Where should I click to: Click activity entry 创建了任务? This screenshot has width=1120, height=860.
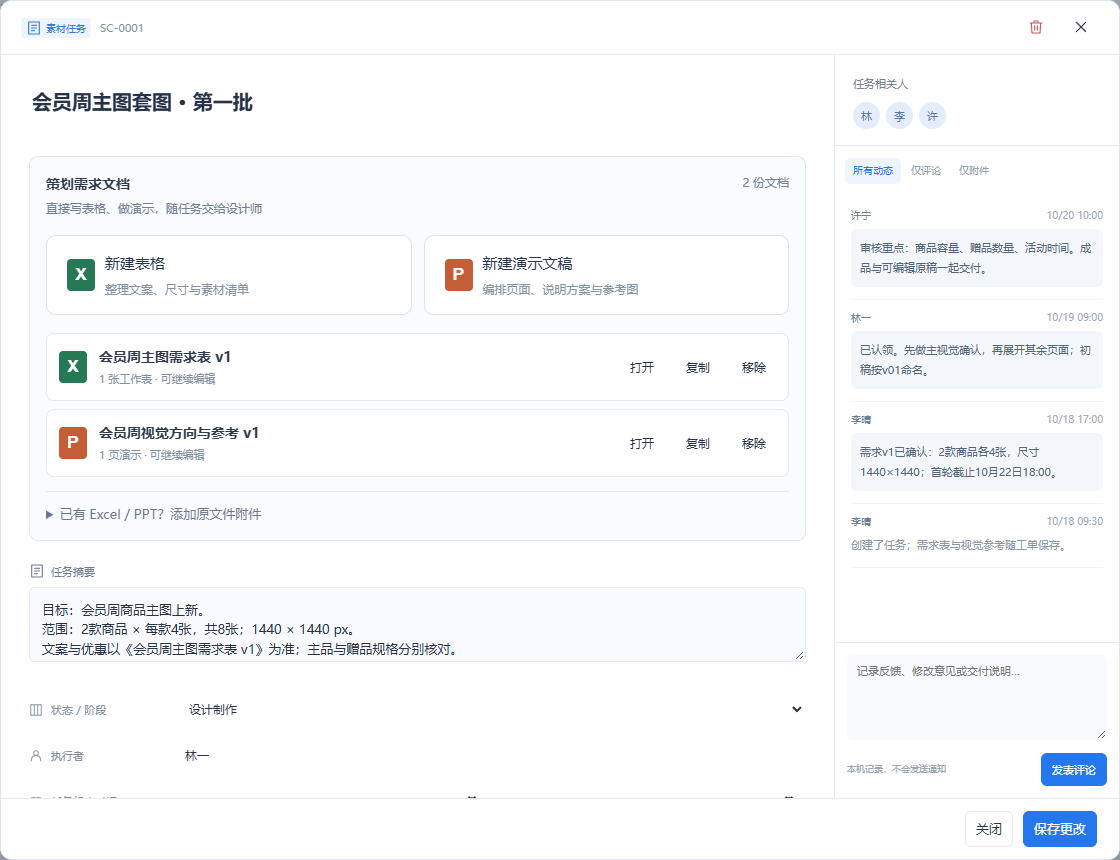coord(960,545)
